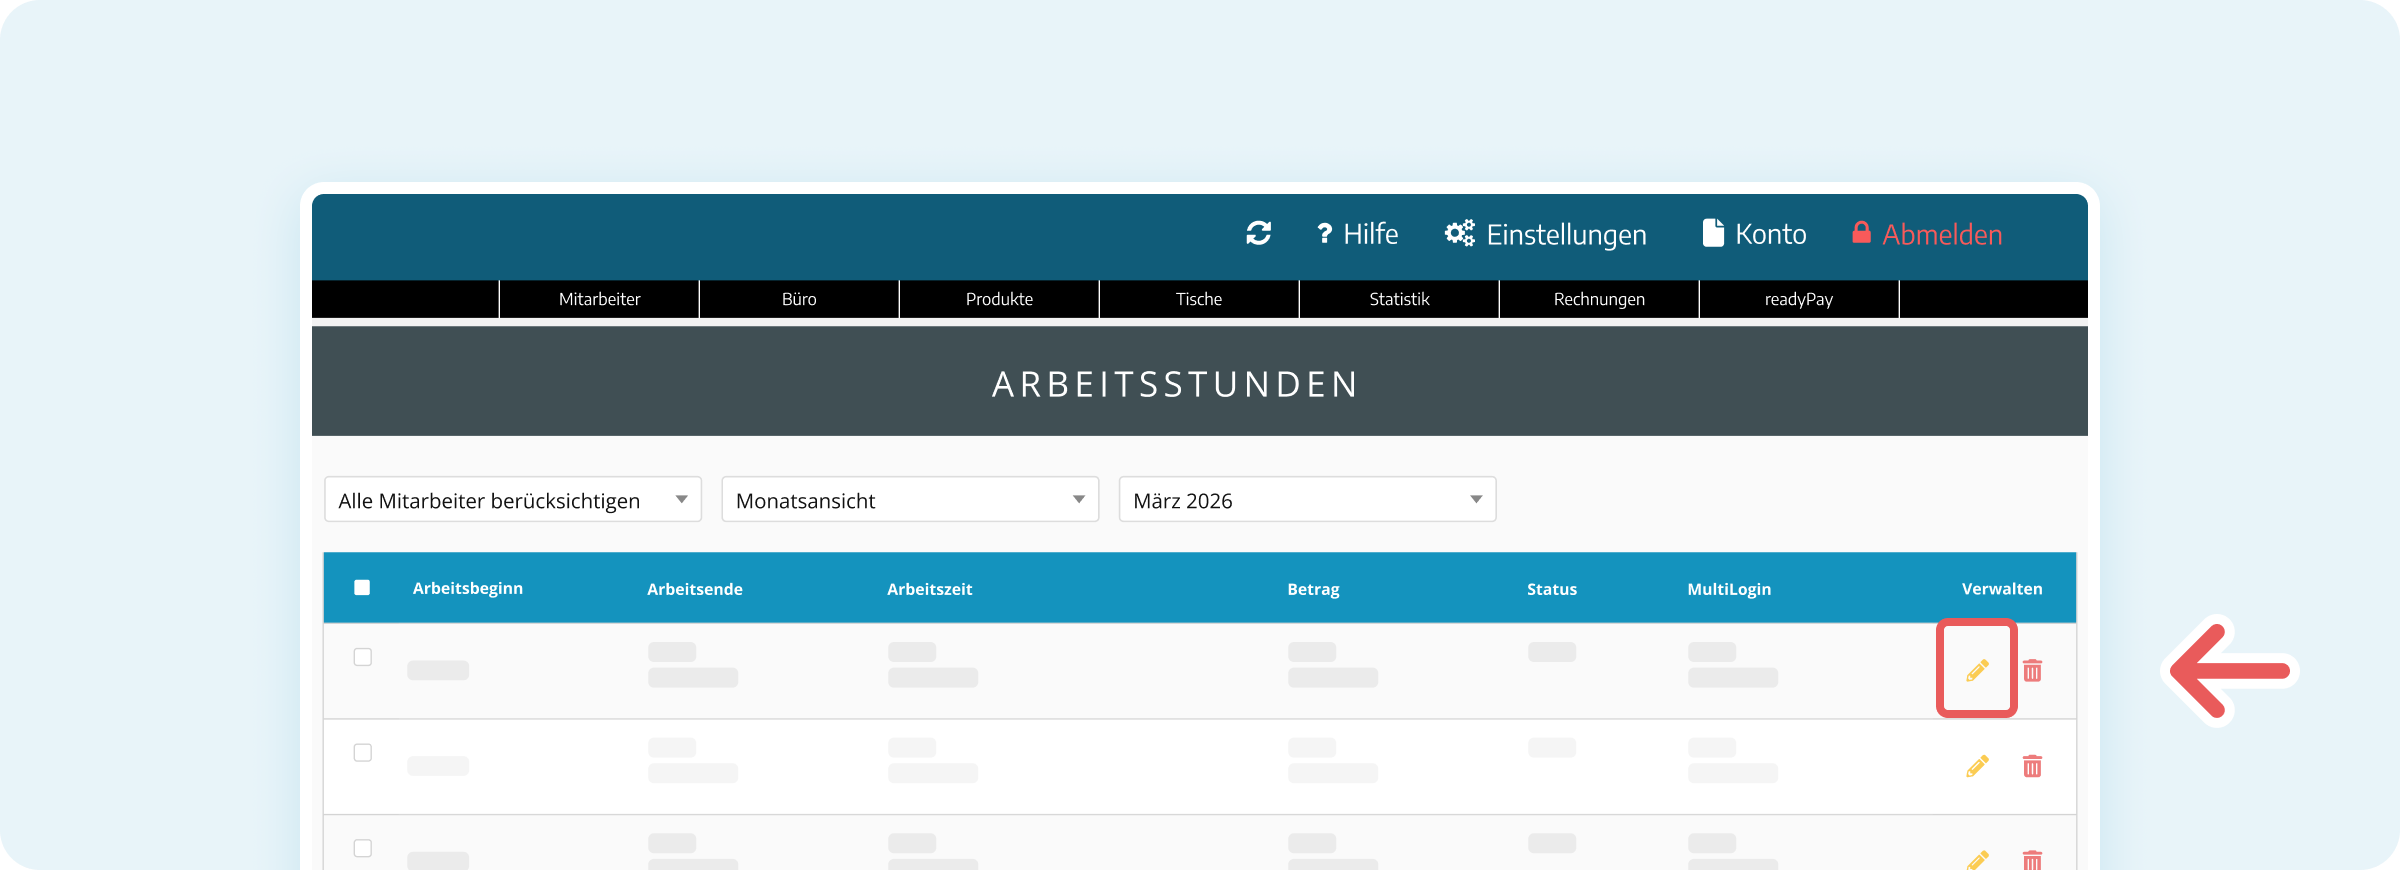Click second row's edit pencil icon

(x=1977, y=766)
